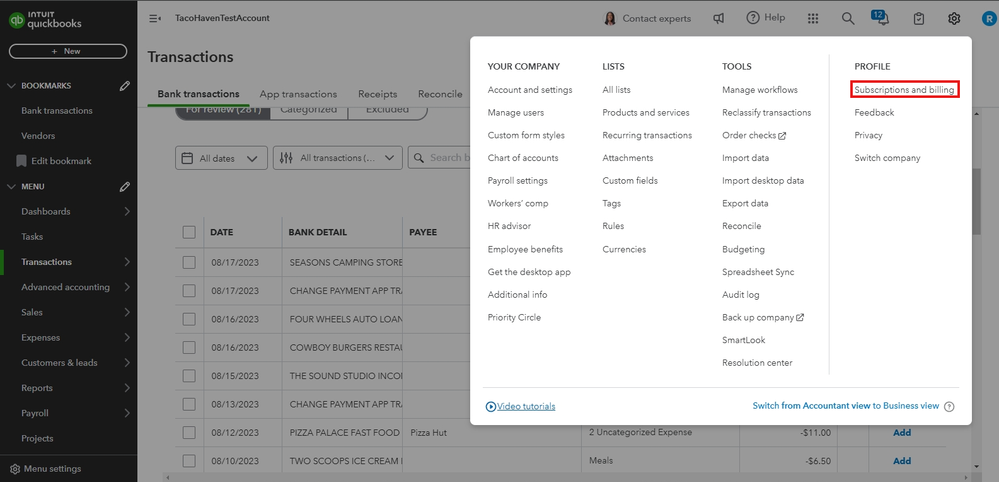This screenshot has height=482, width=999.
Task: Expand the Reports sidebar submenu
Action: (127, 388)
